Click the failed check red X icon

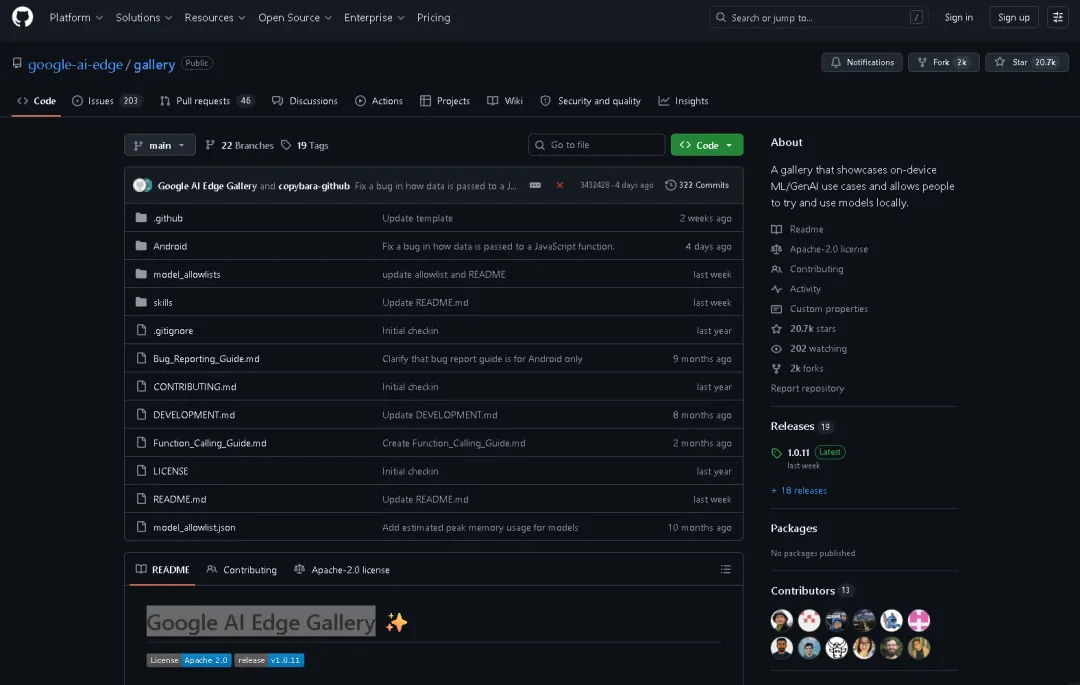click(559, 185)
